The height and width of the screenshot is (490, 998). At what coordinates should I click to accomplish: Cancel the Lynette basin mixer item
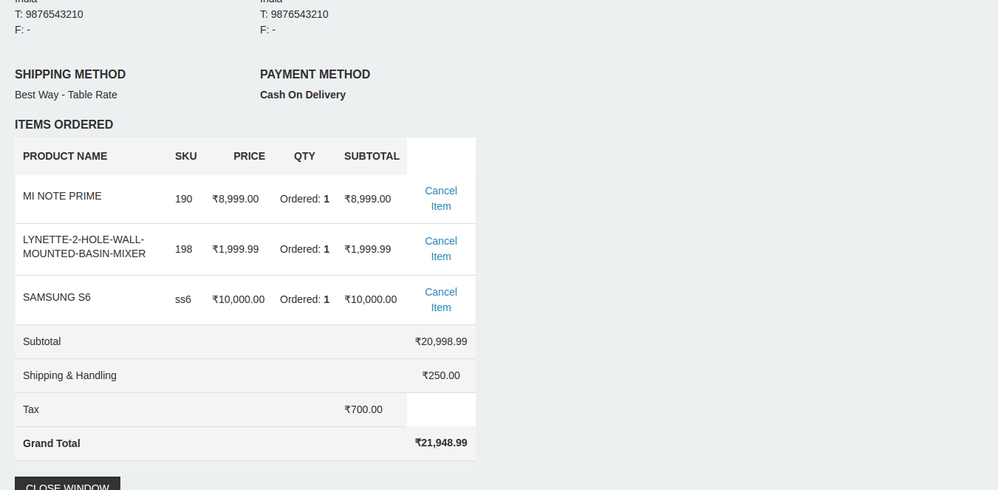[440, 248]
